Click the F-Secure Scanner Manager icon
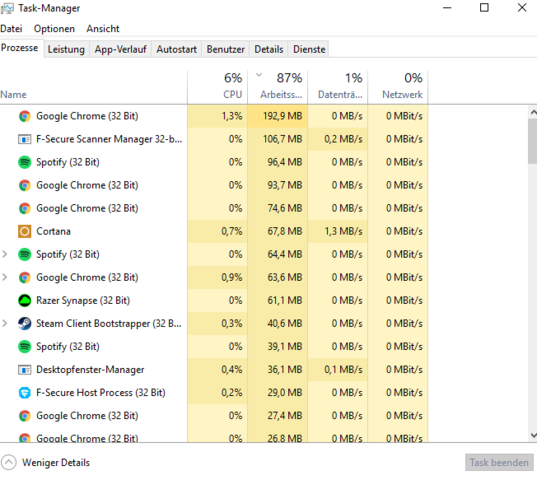This screenshot has height=480, width=537. coord(24,139)
